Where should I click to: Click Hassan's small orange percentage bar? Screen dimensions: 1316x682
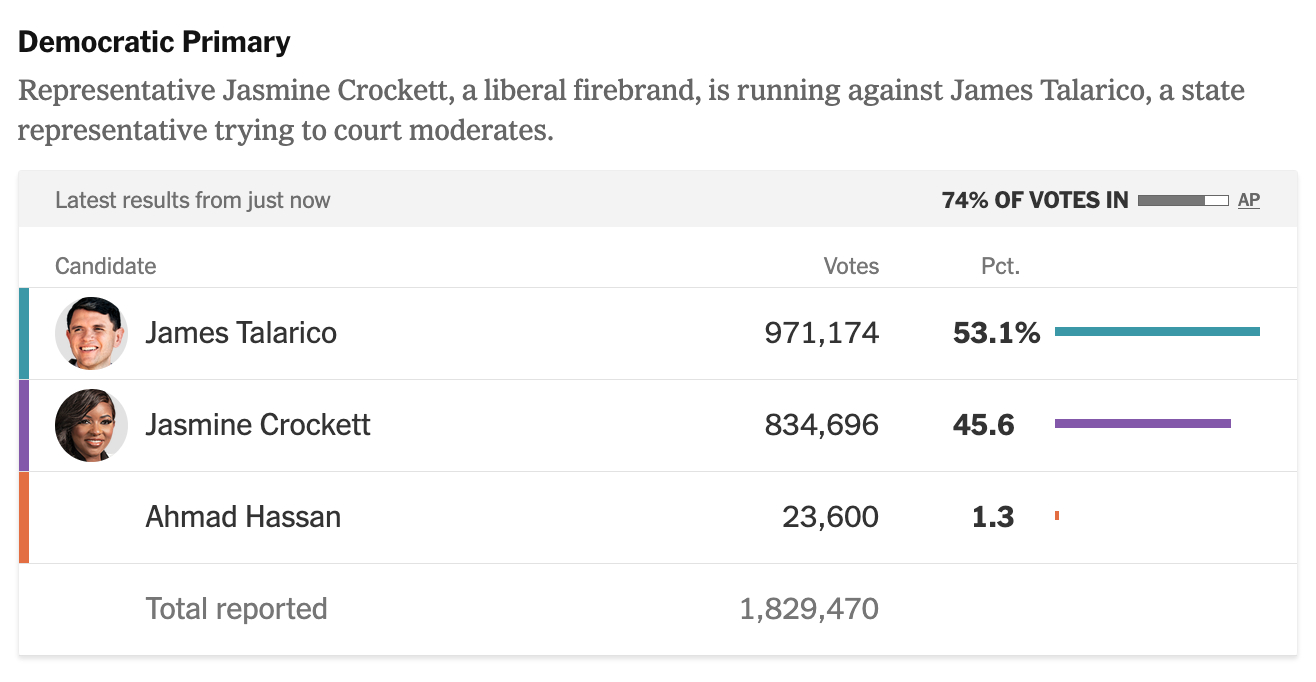tap(1057, 516)
